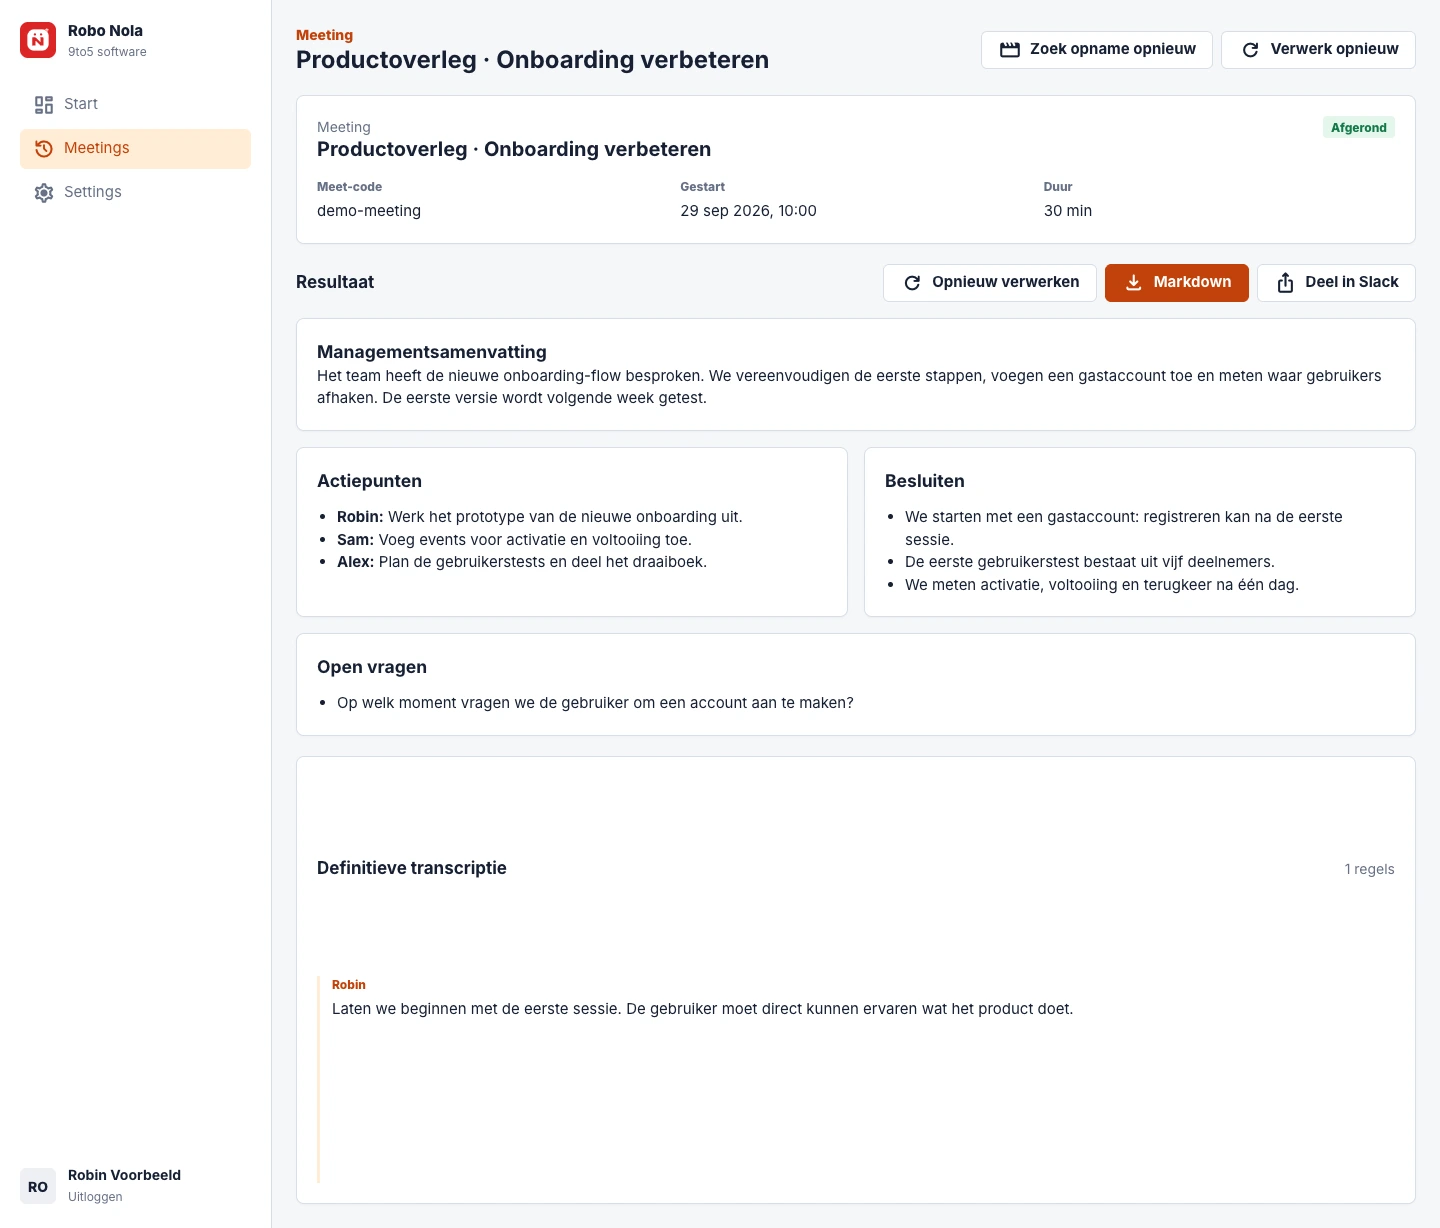Click the refresh icon on Verwerk opnieuw
This screenshot has width=1440, height=1228.
[1250, 50]
